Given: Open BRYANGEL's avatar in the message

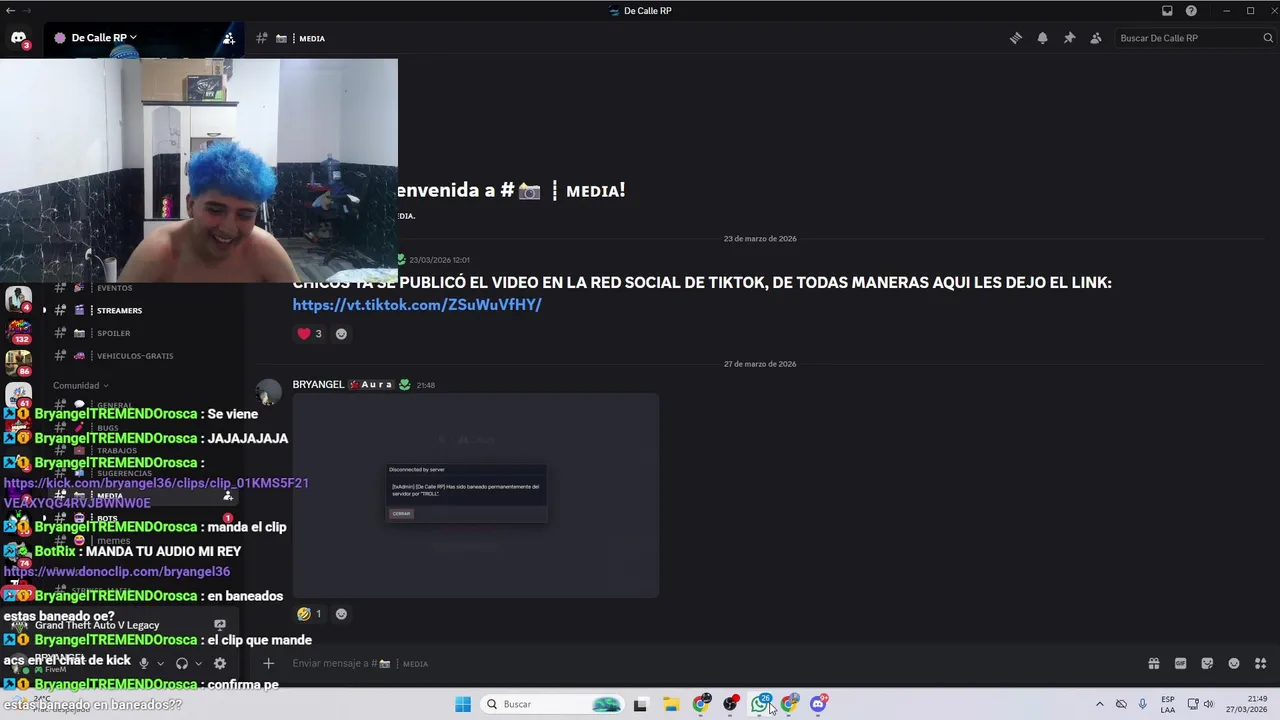Looking at the screenshot, I should (268, 391).
